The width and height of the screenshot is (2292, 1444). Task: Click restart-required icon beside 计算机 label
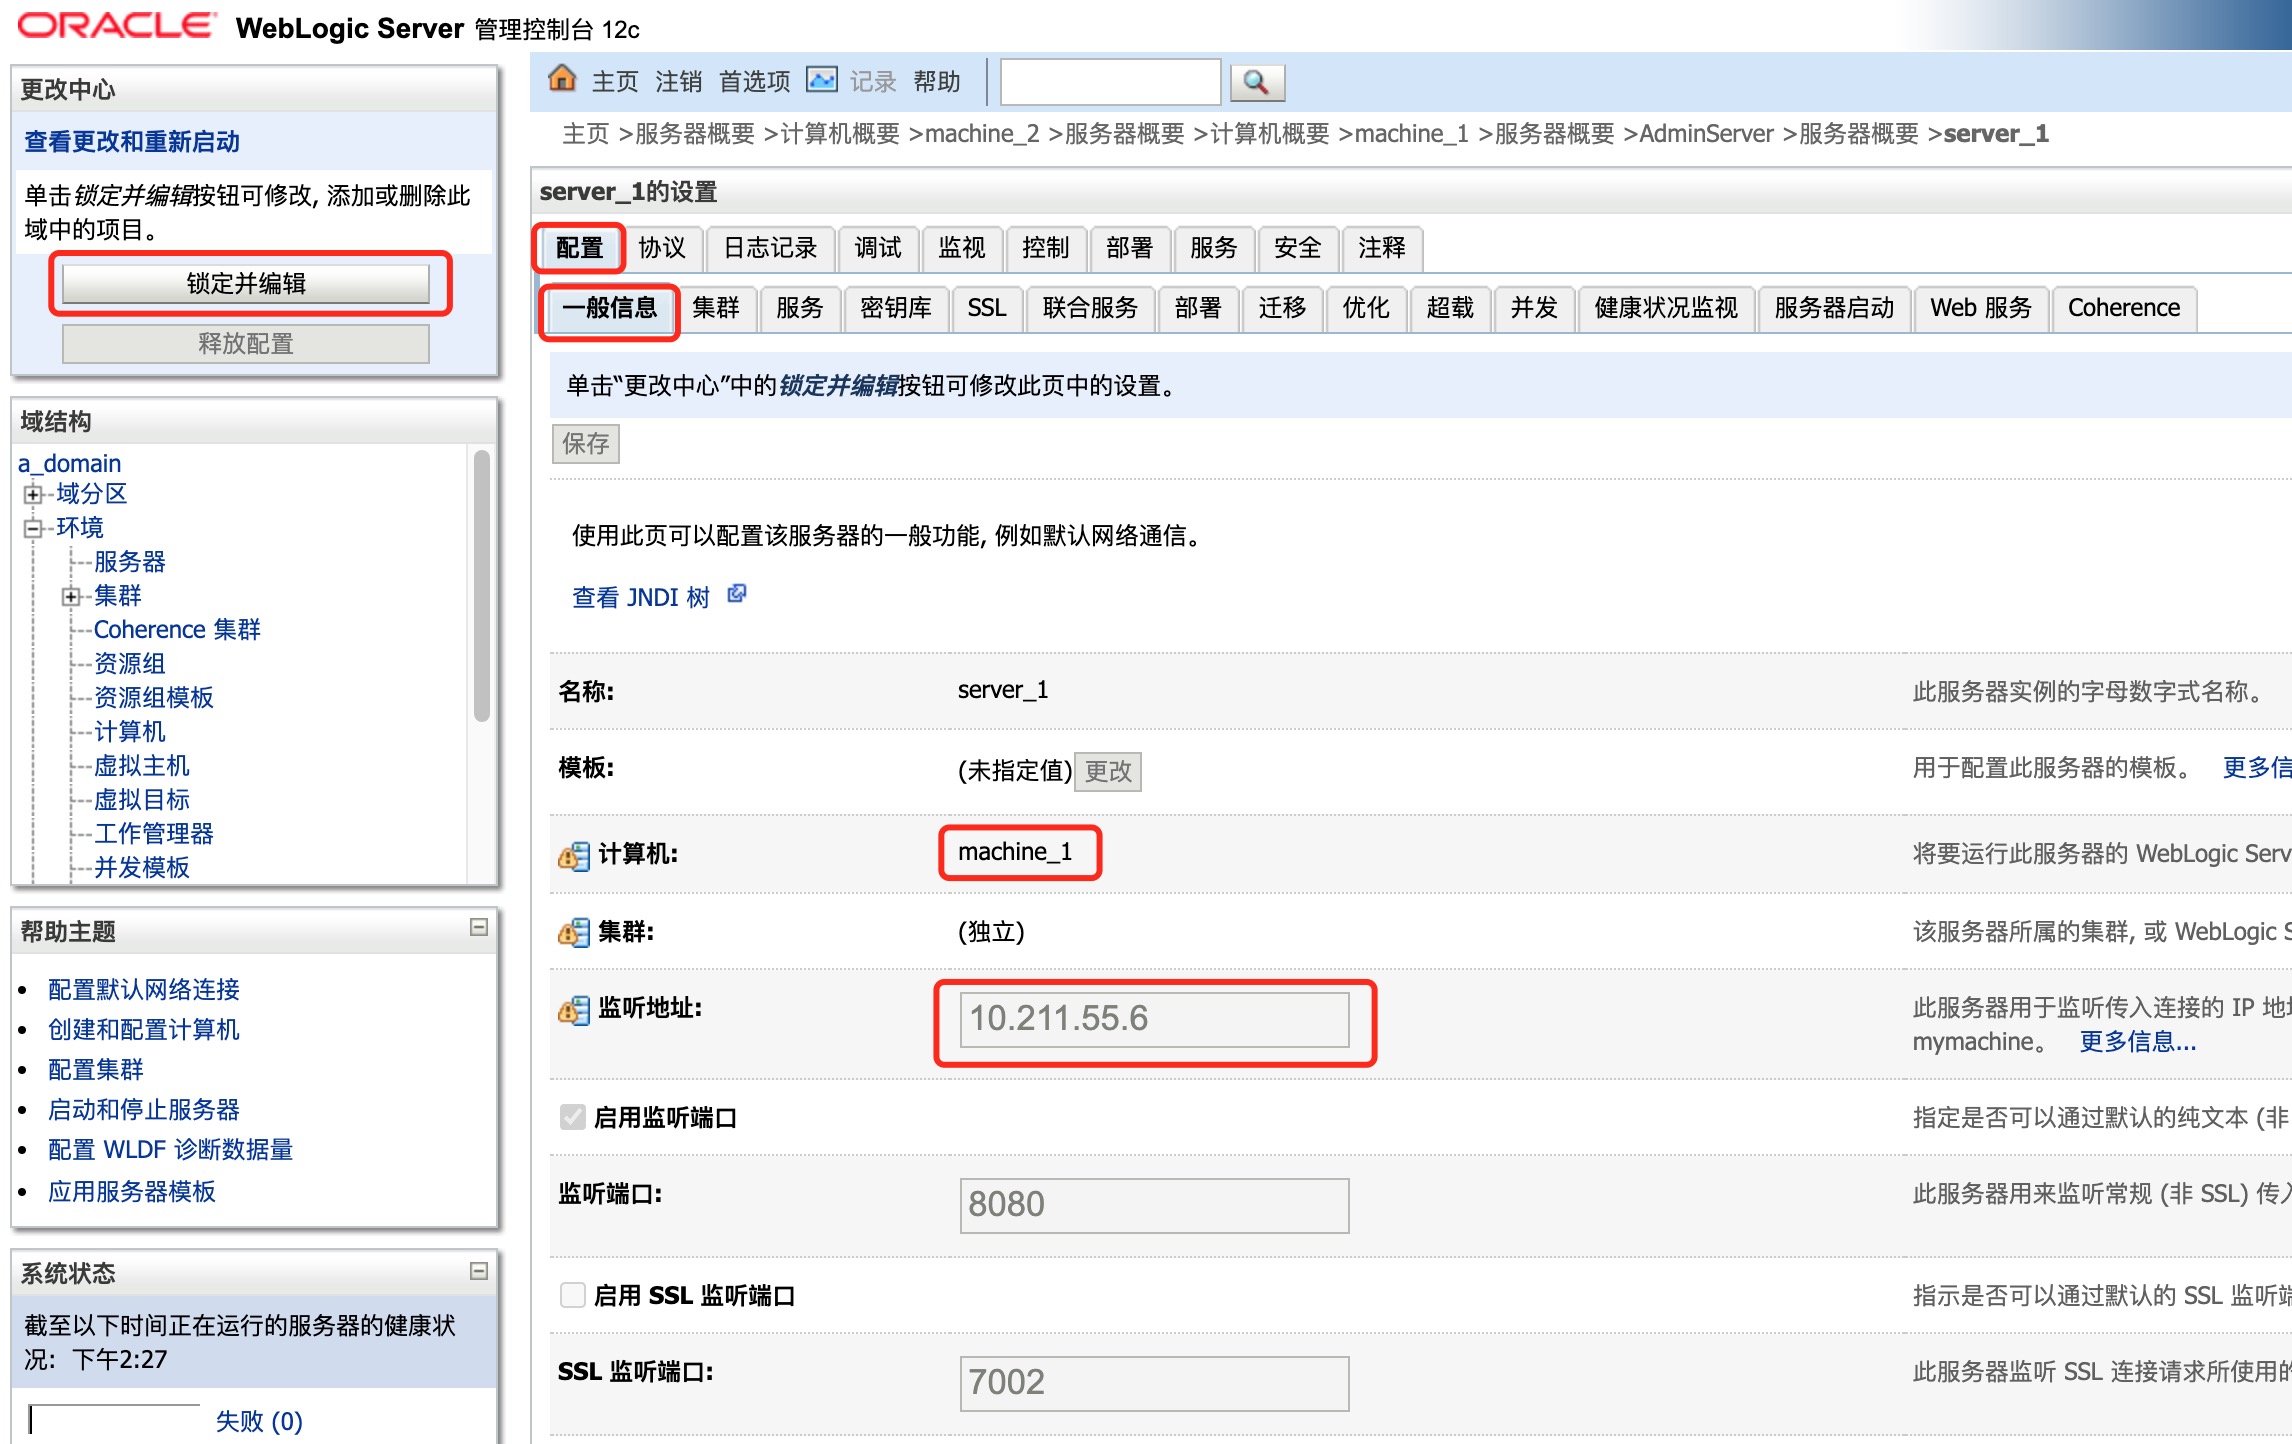pos(574,855)
